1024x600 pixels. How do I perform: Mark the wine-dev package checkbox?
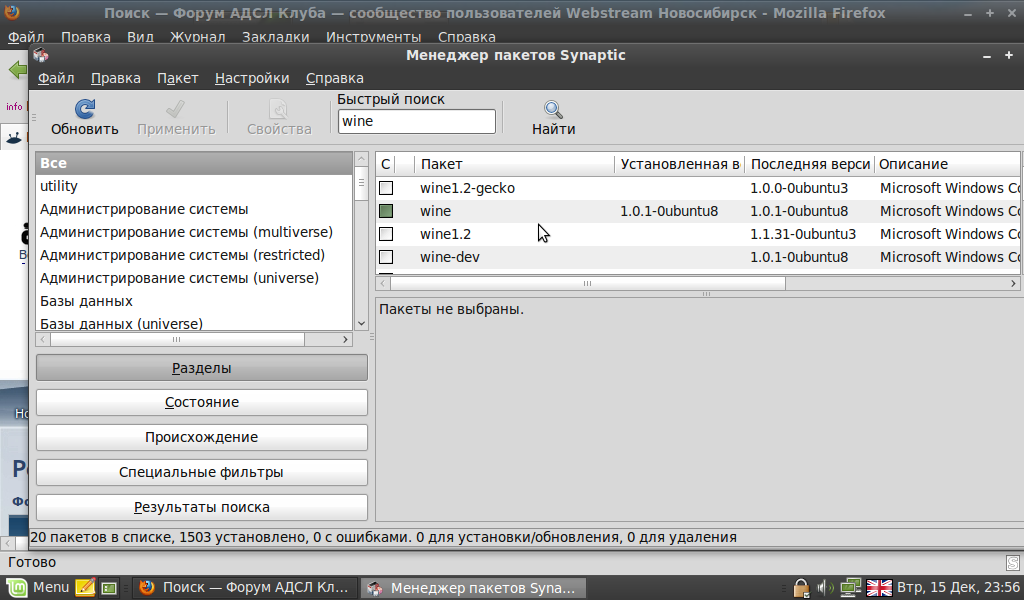coord(386,257)
